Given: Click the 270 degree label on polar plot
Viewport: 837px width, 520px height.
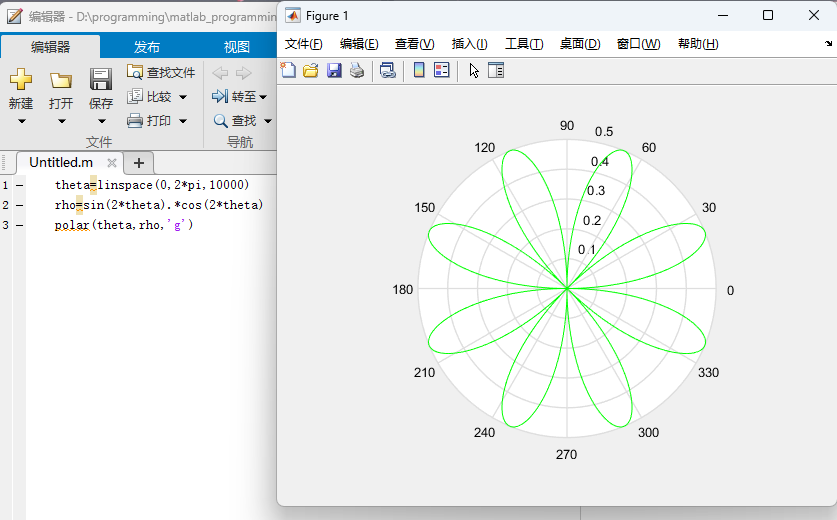Looking at the screenshot, I should tap(566, 454).
